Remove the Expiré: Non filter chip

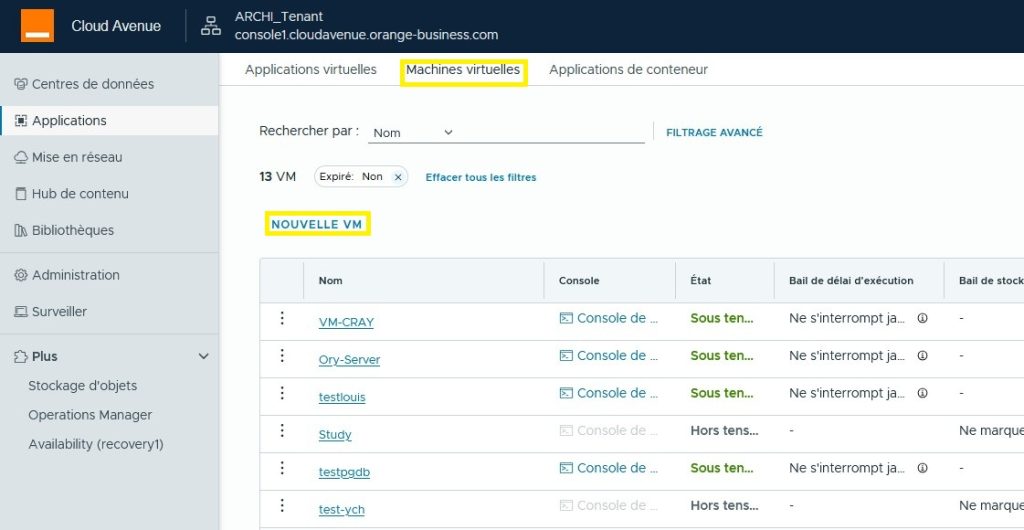398,177
